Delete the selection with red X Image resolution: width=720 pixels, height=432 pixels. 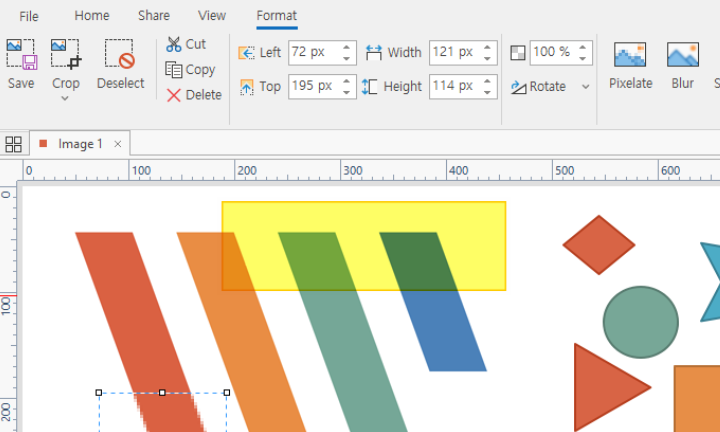click(x=194, y=95)
